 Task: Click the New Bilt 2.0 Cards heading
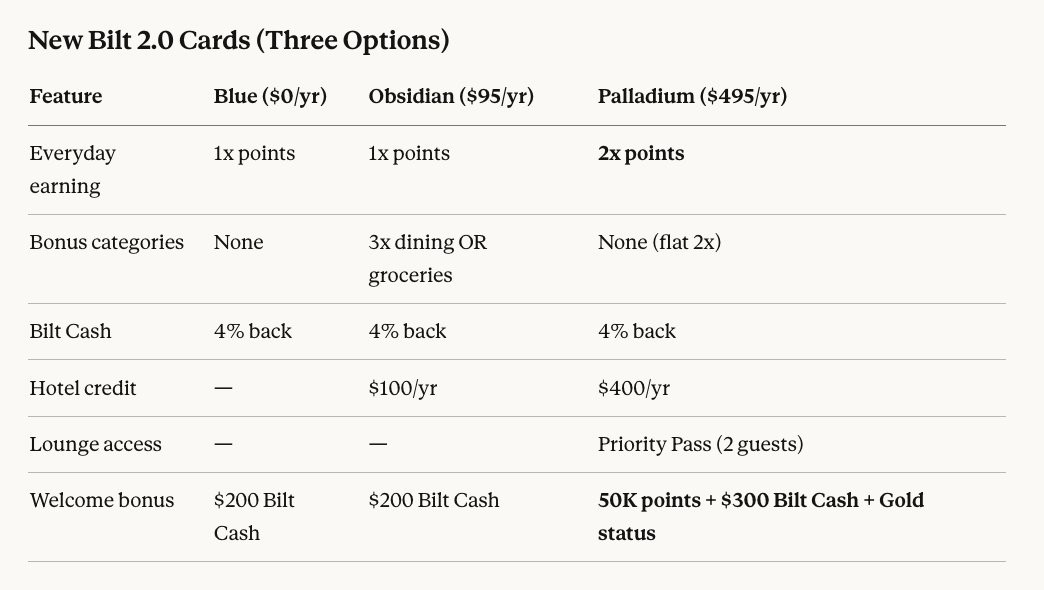(238, 41)
